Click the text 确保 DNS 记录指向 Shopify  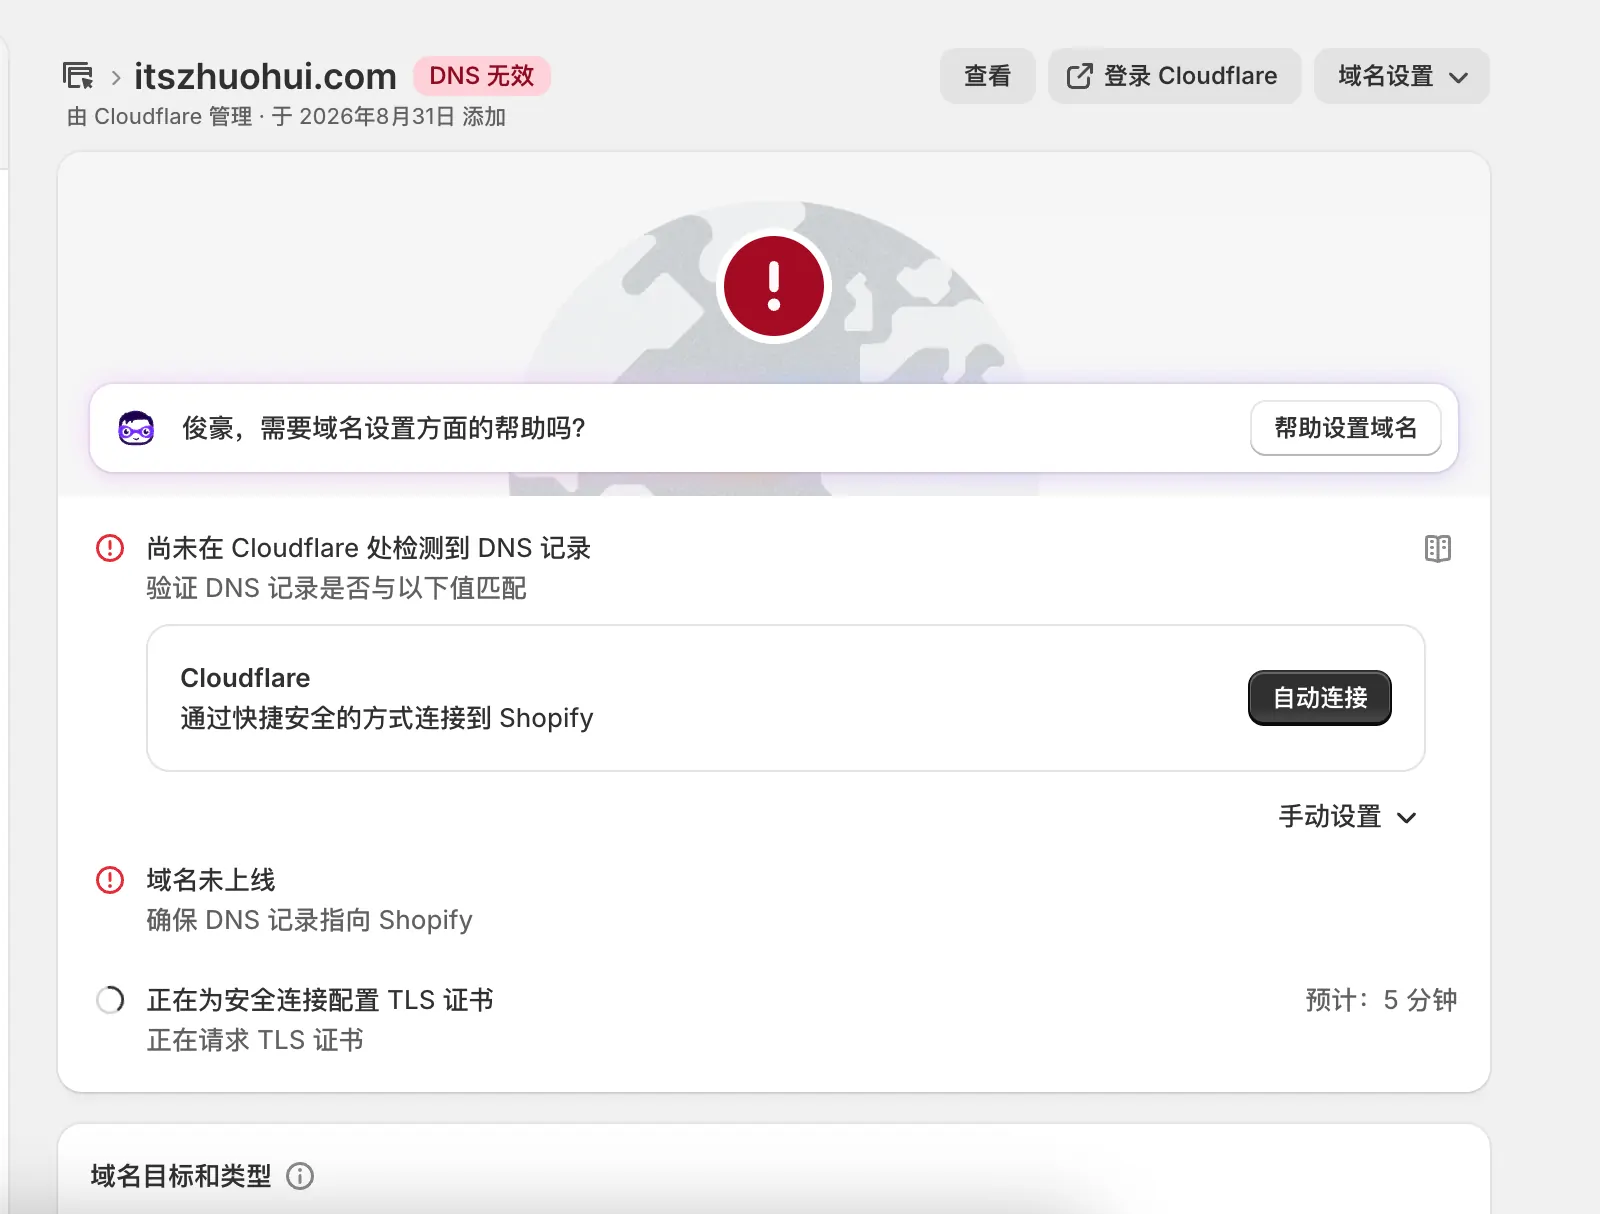309,920
